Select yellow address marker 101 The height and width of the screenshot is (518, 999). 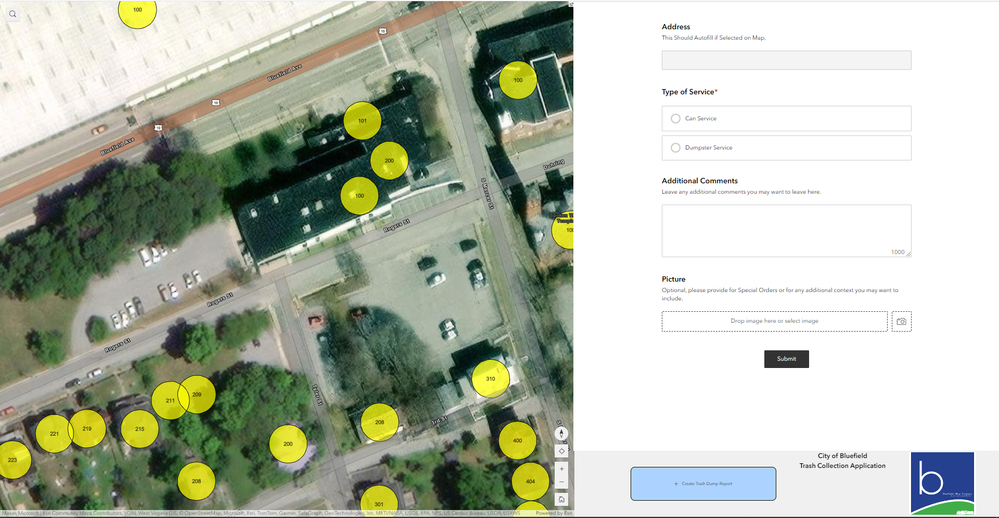coord(363,120)
